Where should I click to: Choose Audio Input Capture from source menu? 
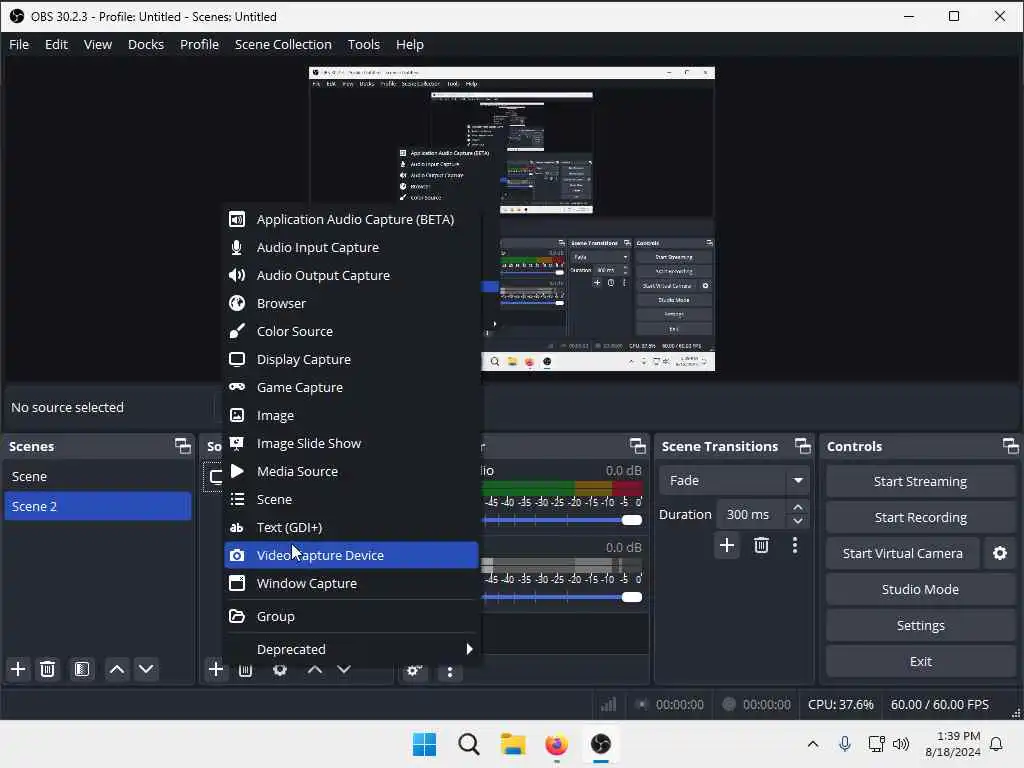coord(351,248)
